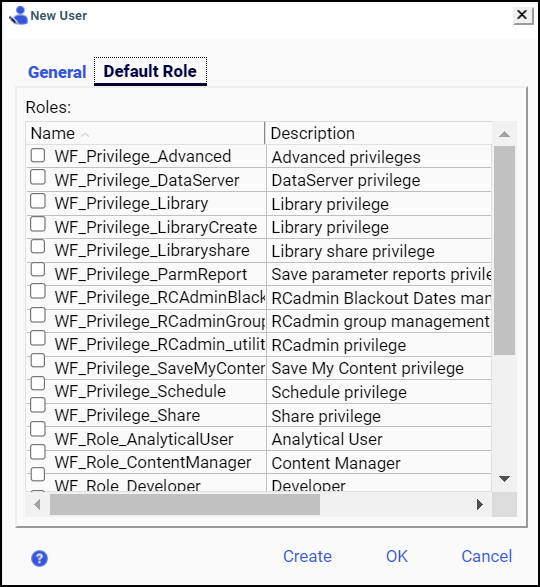540x587 pixels.
Task: Sort by the Name column header
Action: (x=145, y=133)
